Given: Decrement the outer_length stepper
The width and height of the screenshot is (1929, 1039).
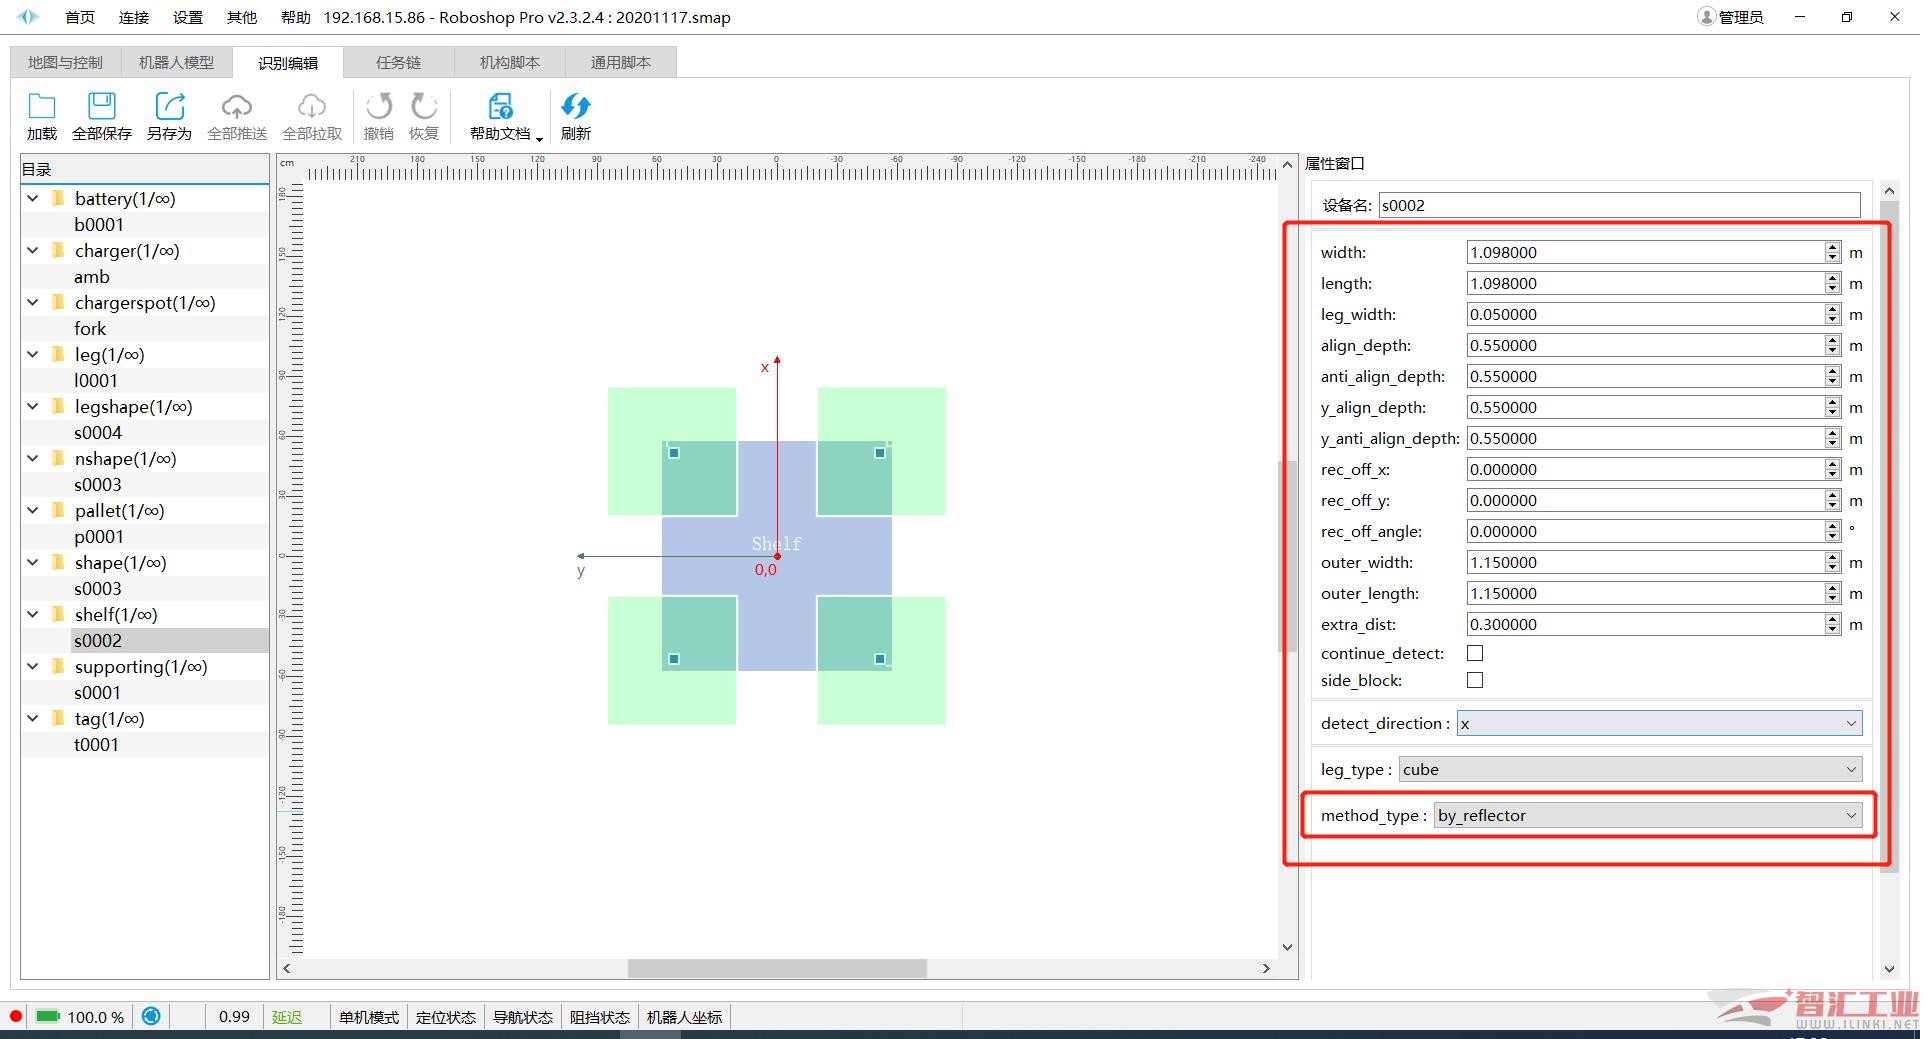Looking at the screenshot, I should 1832,599.
